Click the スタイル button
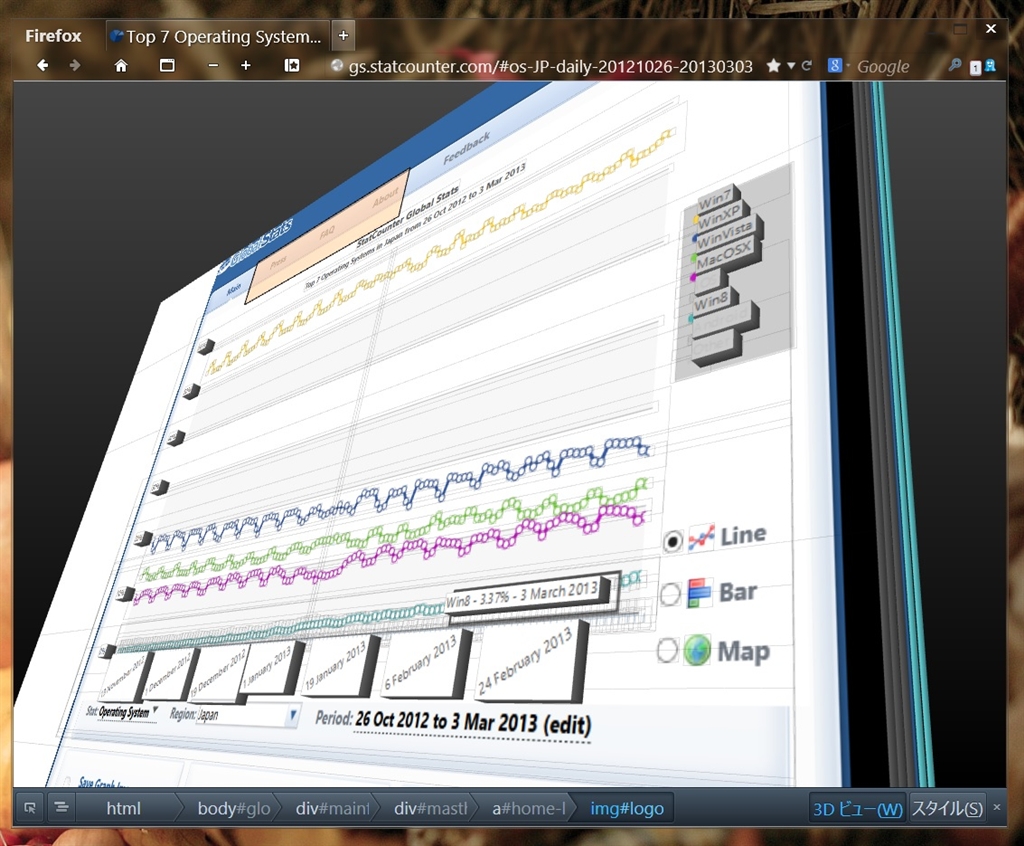The width and height of the screenshot is (1024, 846). coord(946,808)
